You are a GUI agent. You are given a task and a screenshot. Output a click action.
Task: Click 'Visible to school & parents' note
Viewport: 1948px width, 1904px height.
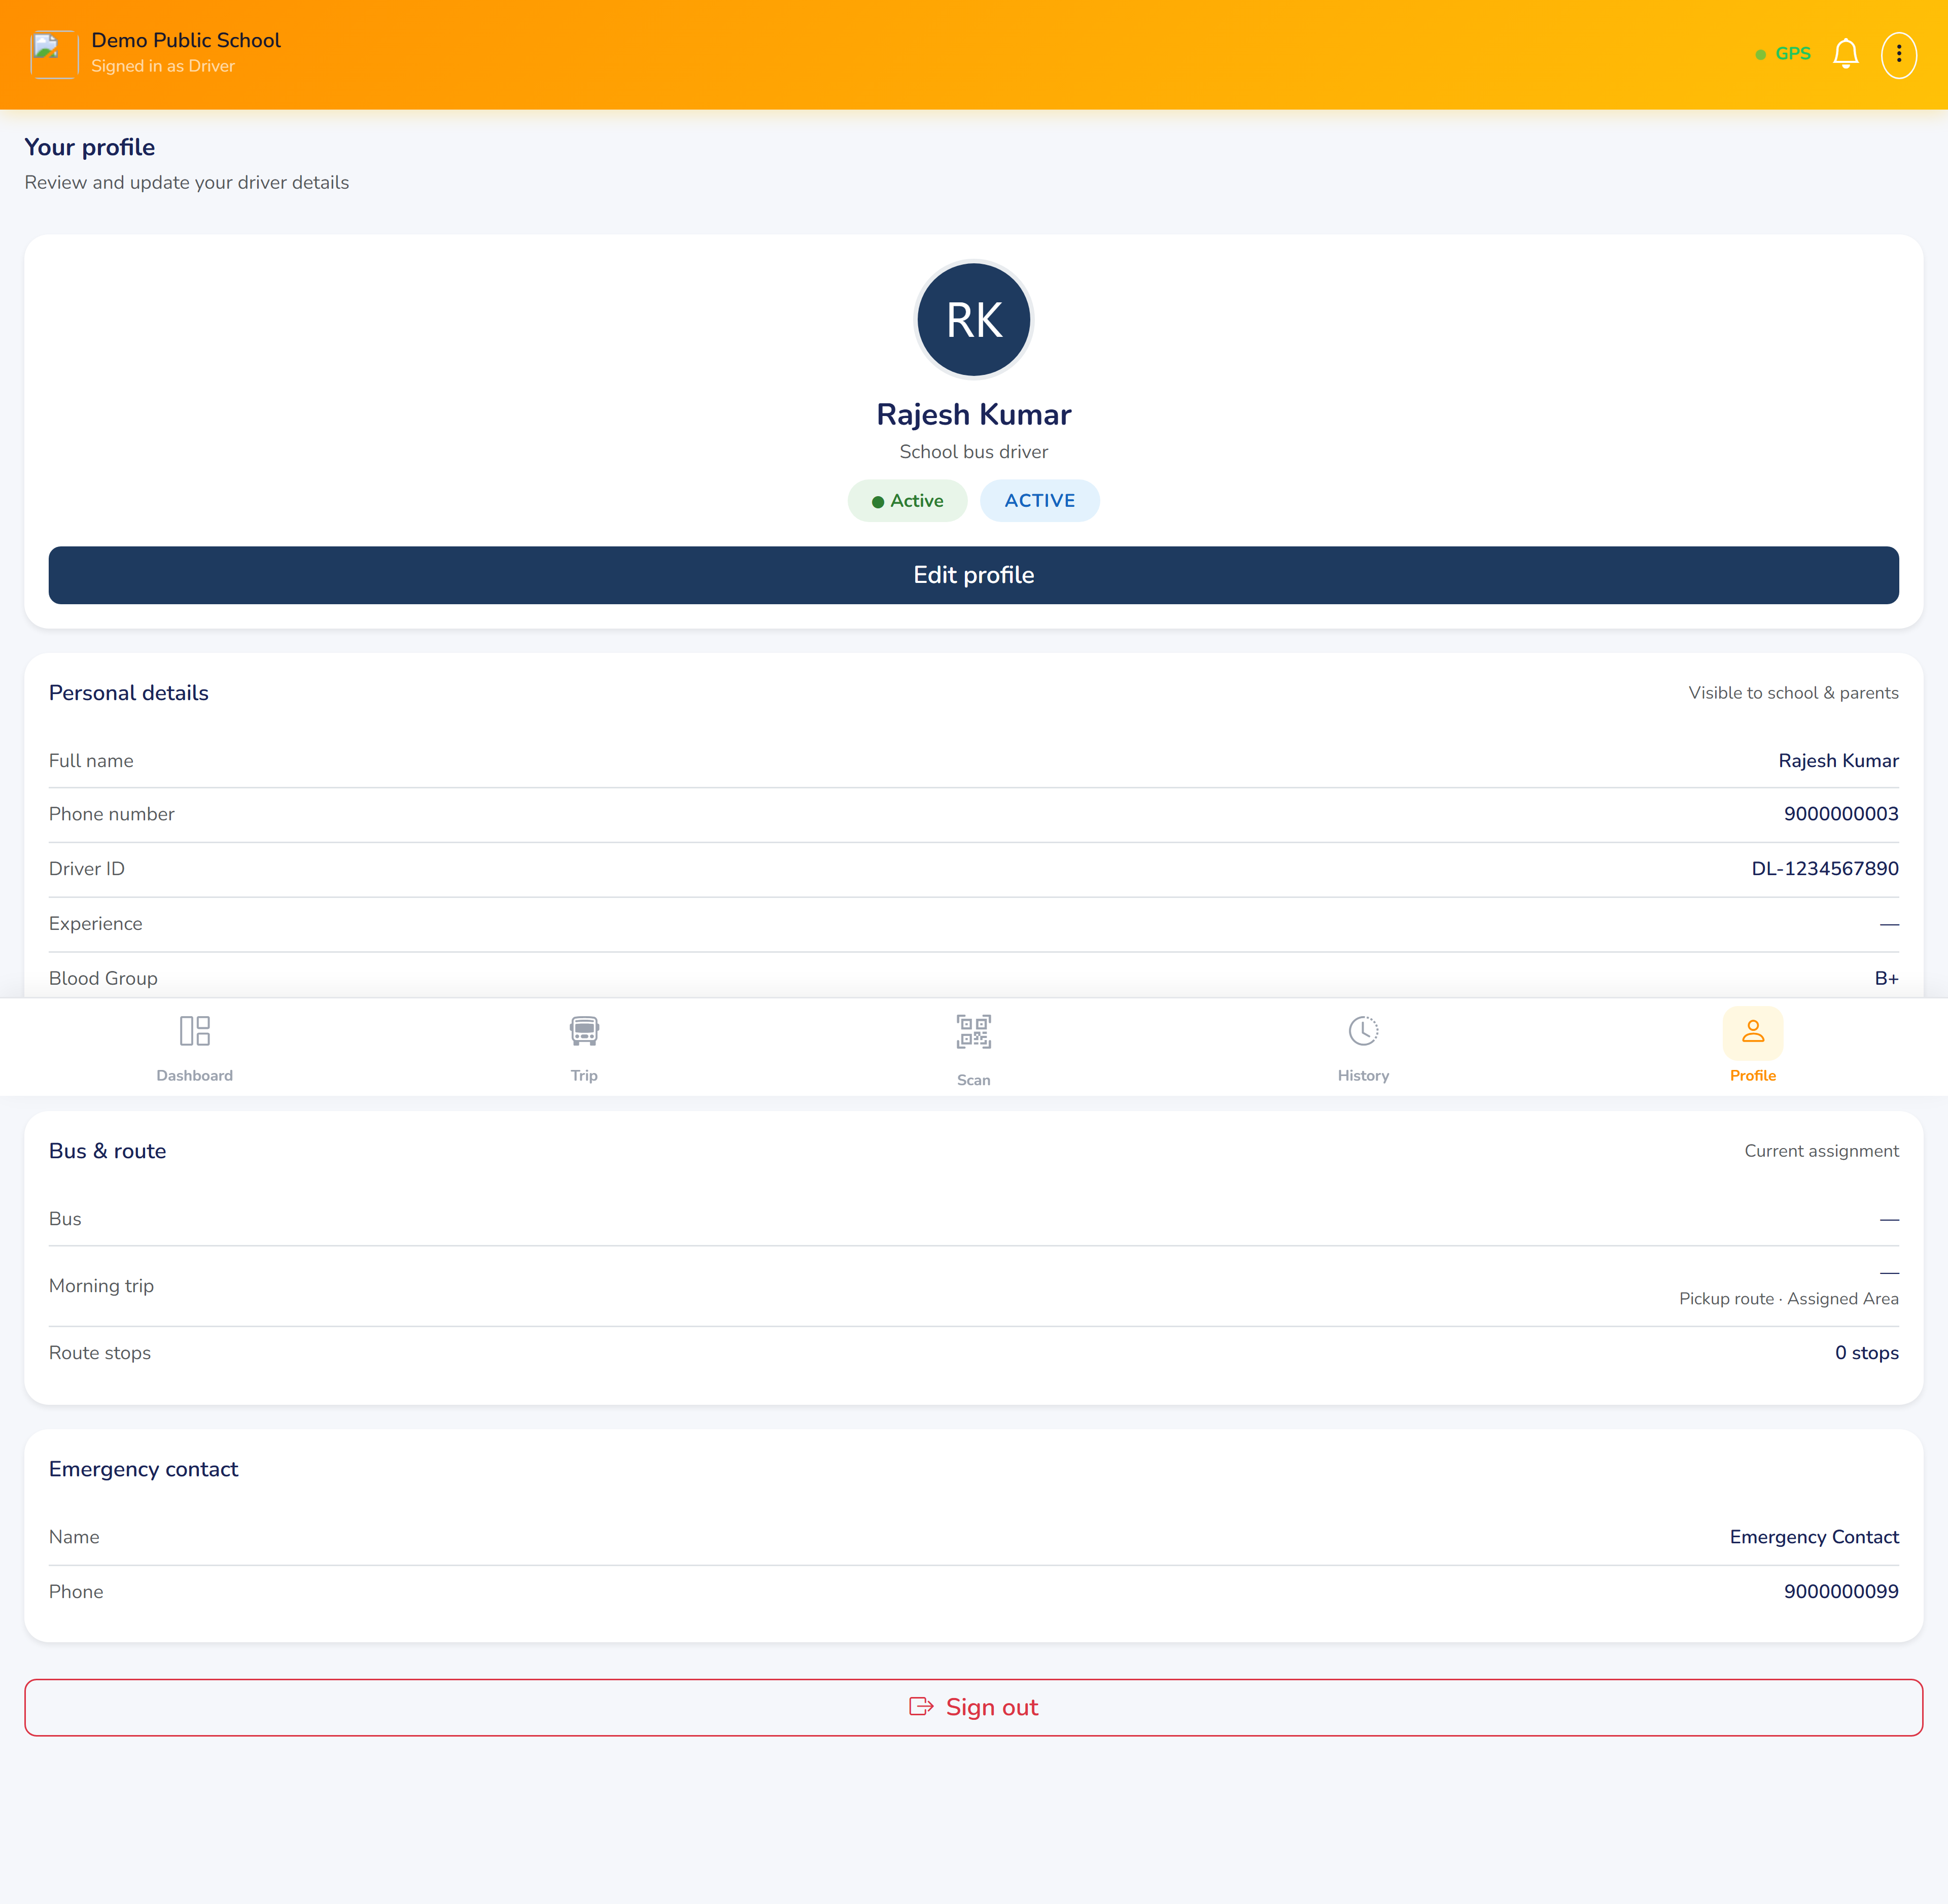tap(1793, 693)
